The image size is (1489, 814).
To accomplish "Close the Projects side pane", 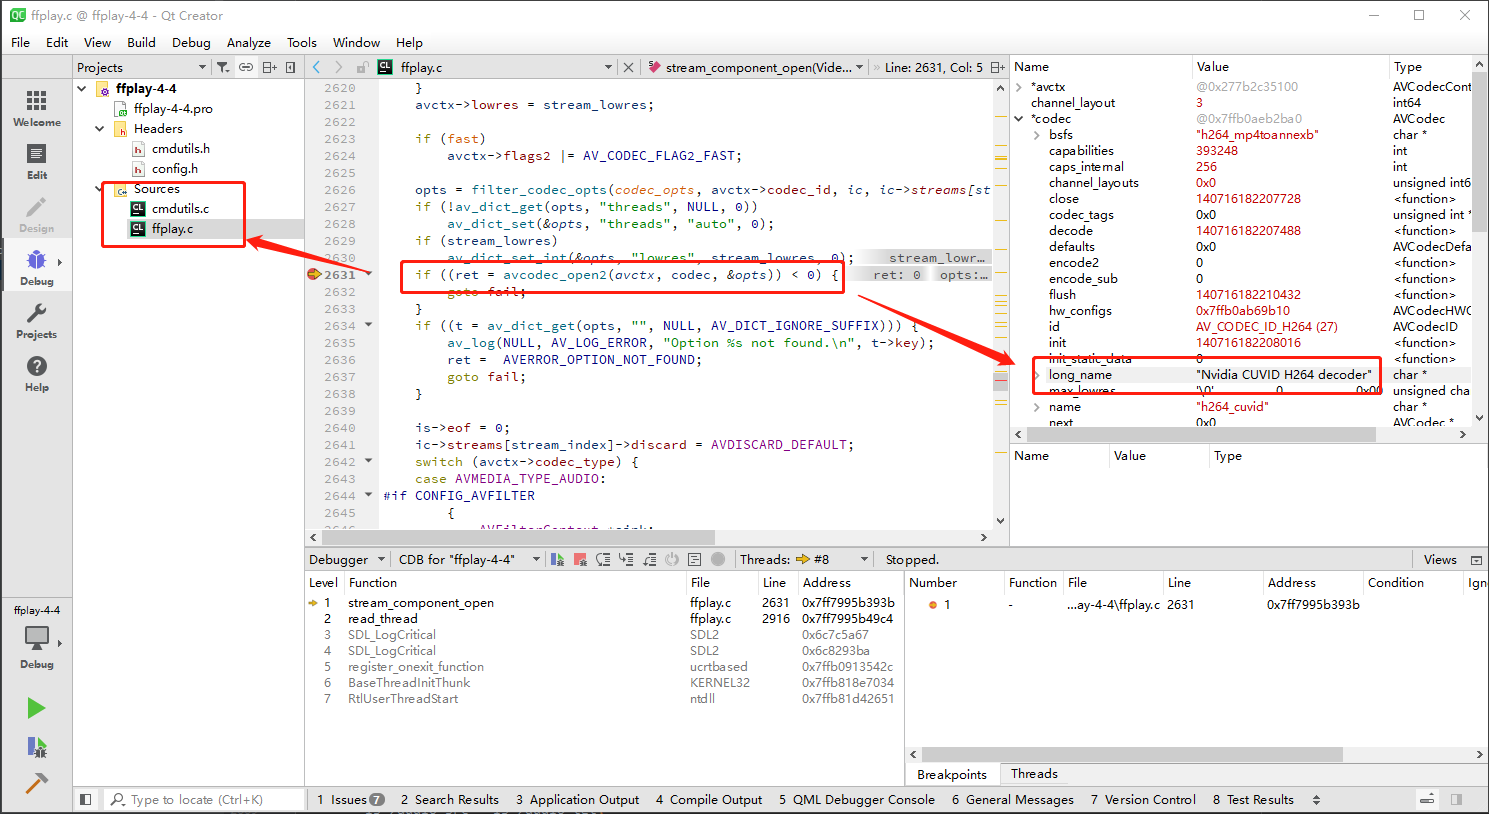I will click(x=291, y=67).
